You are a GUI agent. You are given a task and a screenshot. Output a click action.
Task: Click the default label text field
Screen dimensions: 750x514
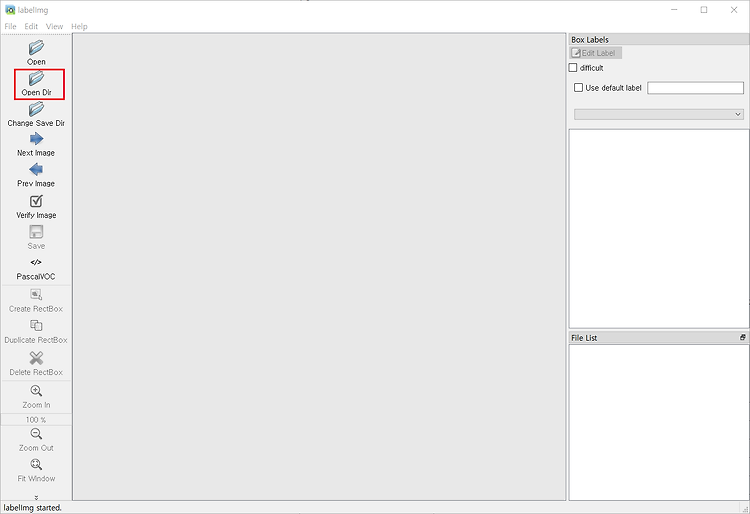695,88
